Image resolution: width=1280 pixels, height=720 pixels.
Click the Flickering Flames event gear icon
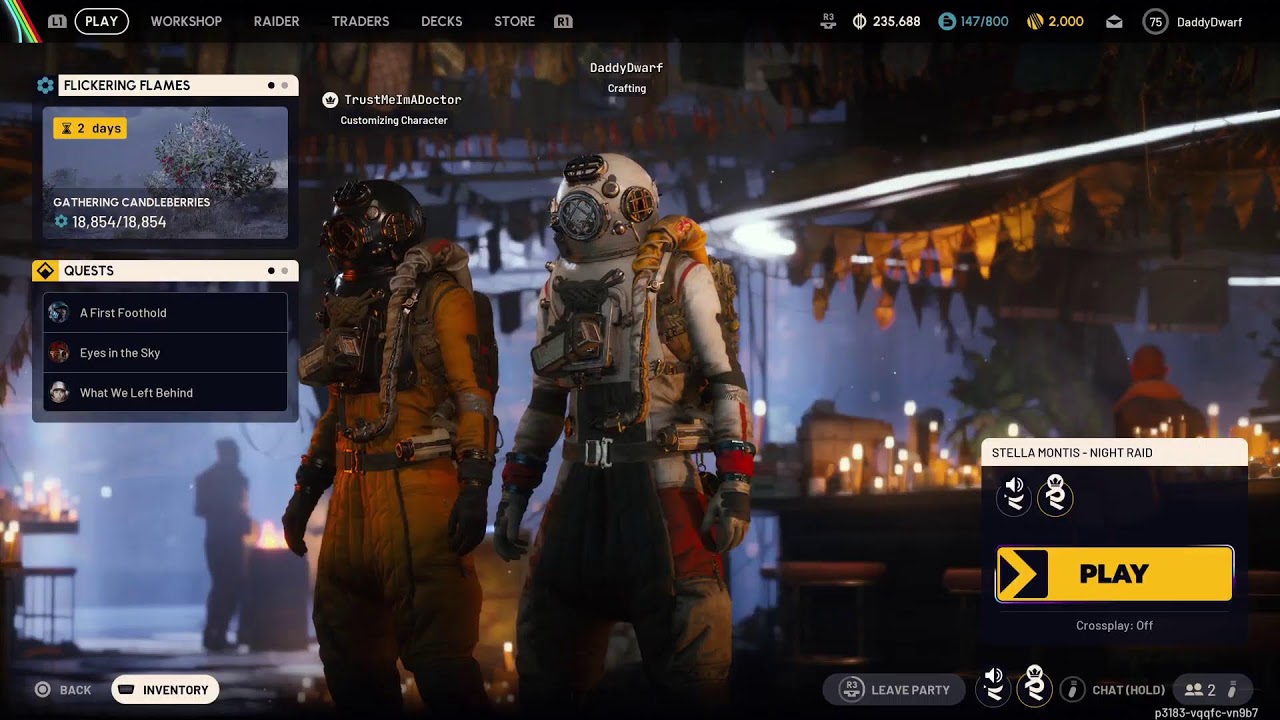click(45, 86)
